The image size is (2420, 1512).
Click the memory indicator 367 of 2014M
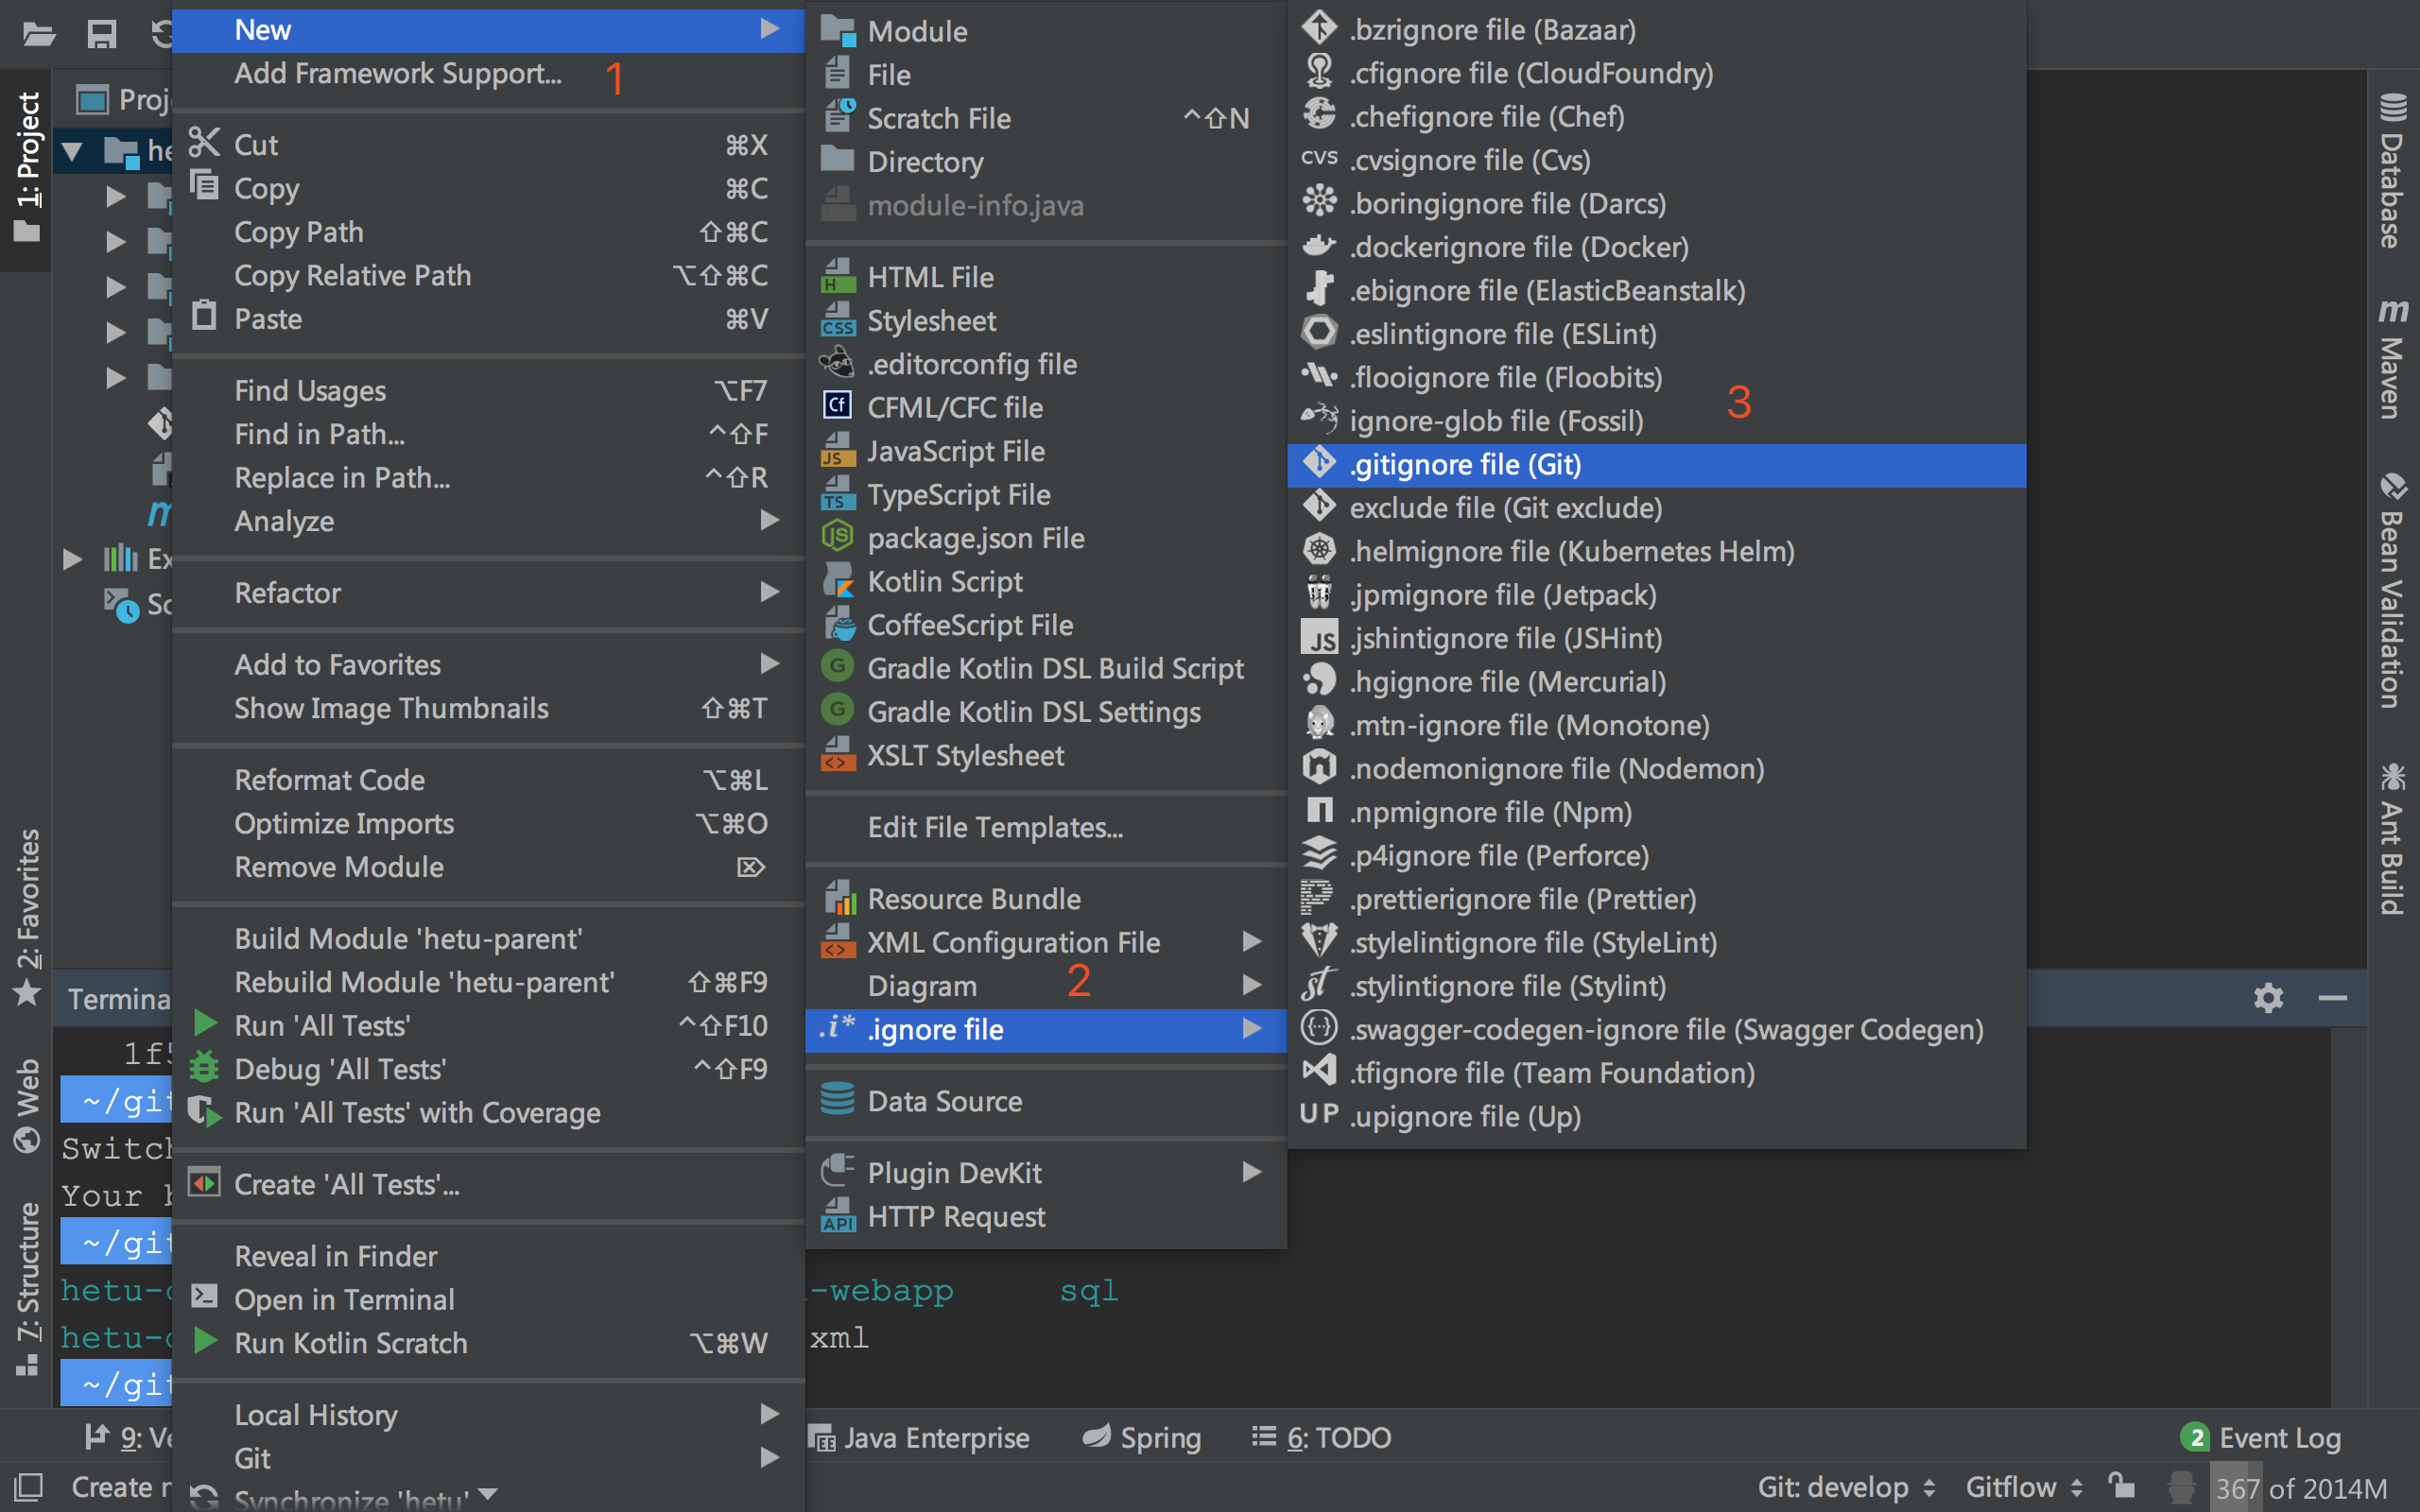pyautogui.click(x=2300, y=1488)
